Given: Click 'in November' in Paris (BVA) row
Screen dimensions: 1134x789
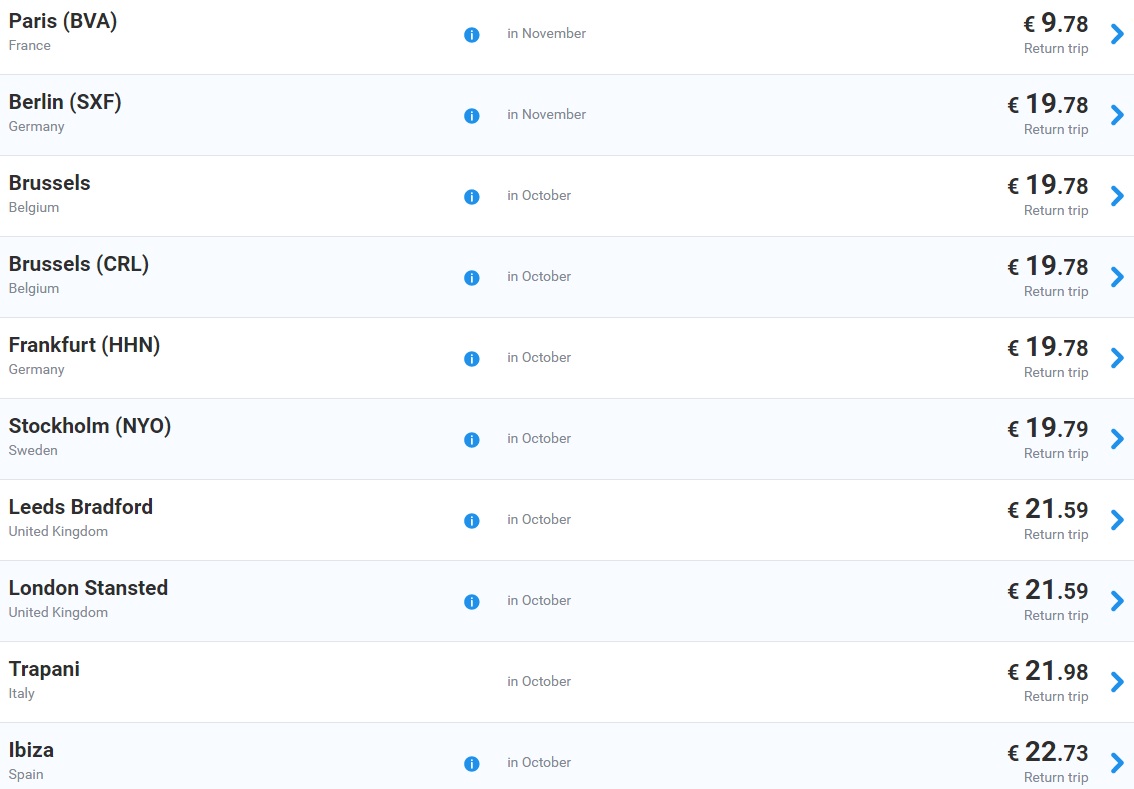Looking at the screenshot, I should point(546,34).
